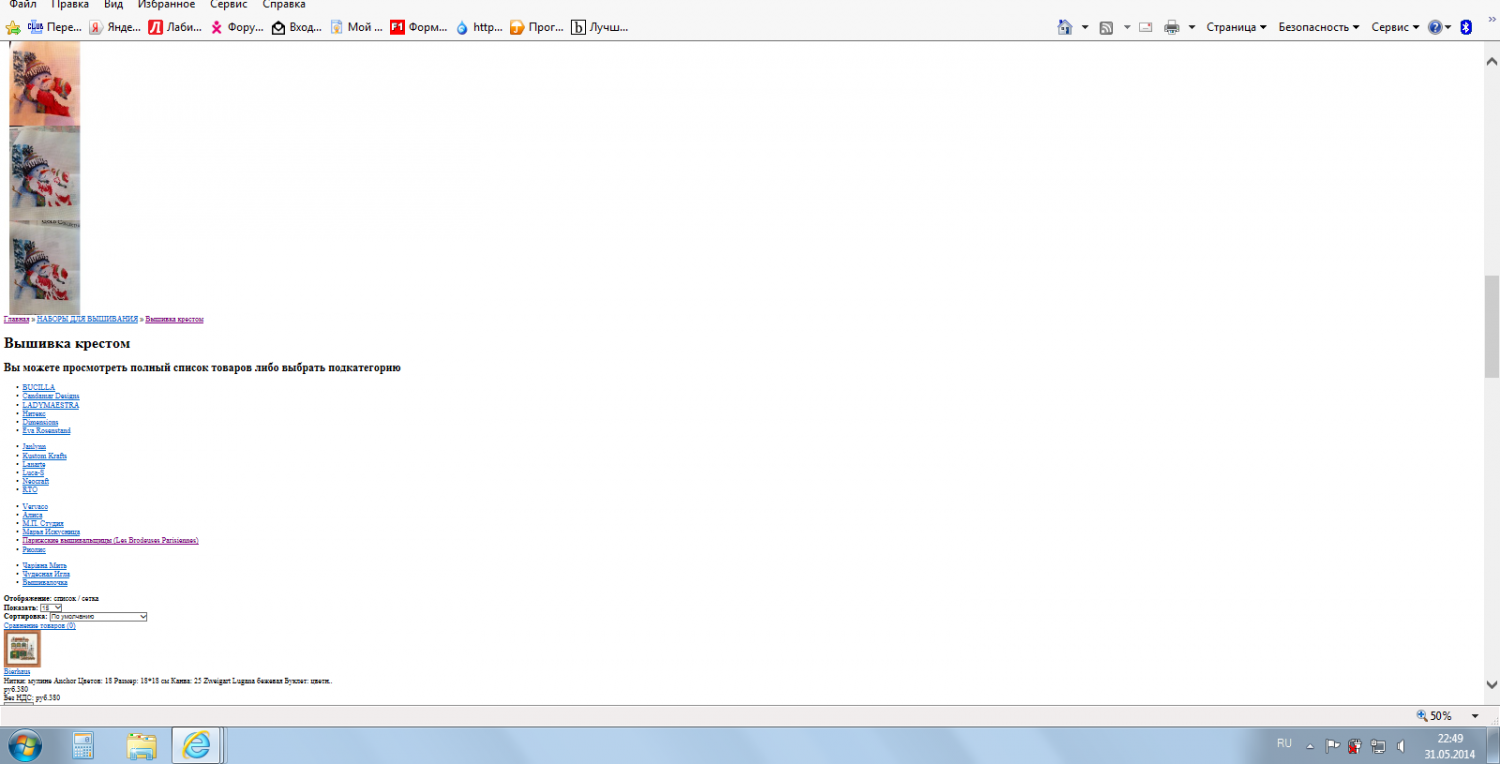
Task: Expand the Безопасность dropdown menu
Action: coord(1319,27)
